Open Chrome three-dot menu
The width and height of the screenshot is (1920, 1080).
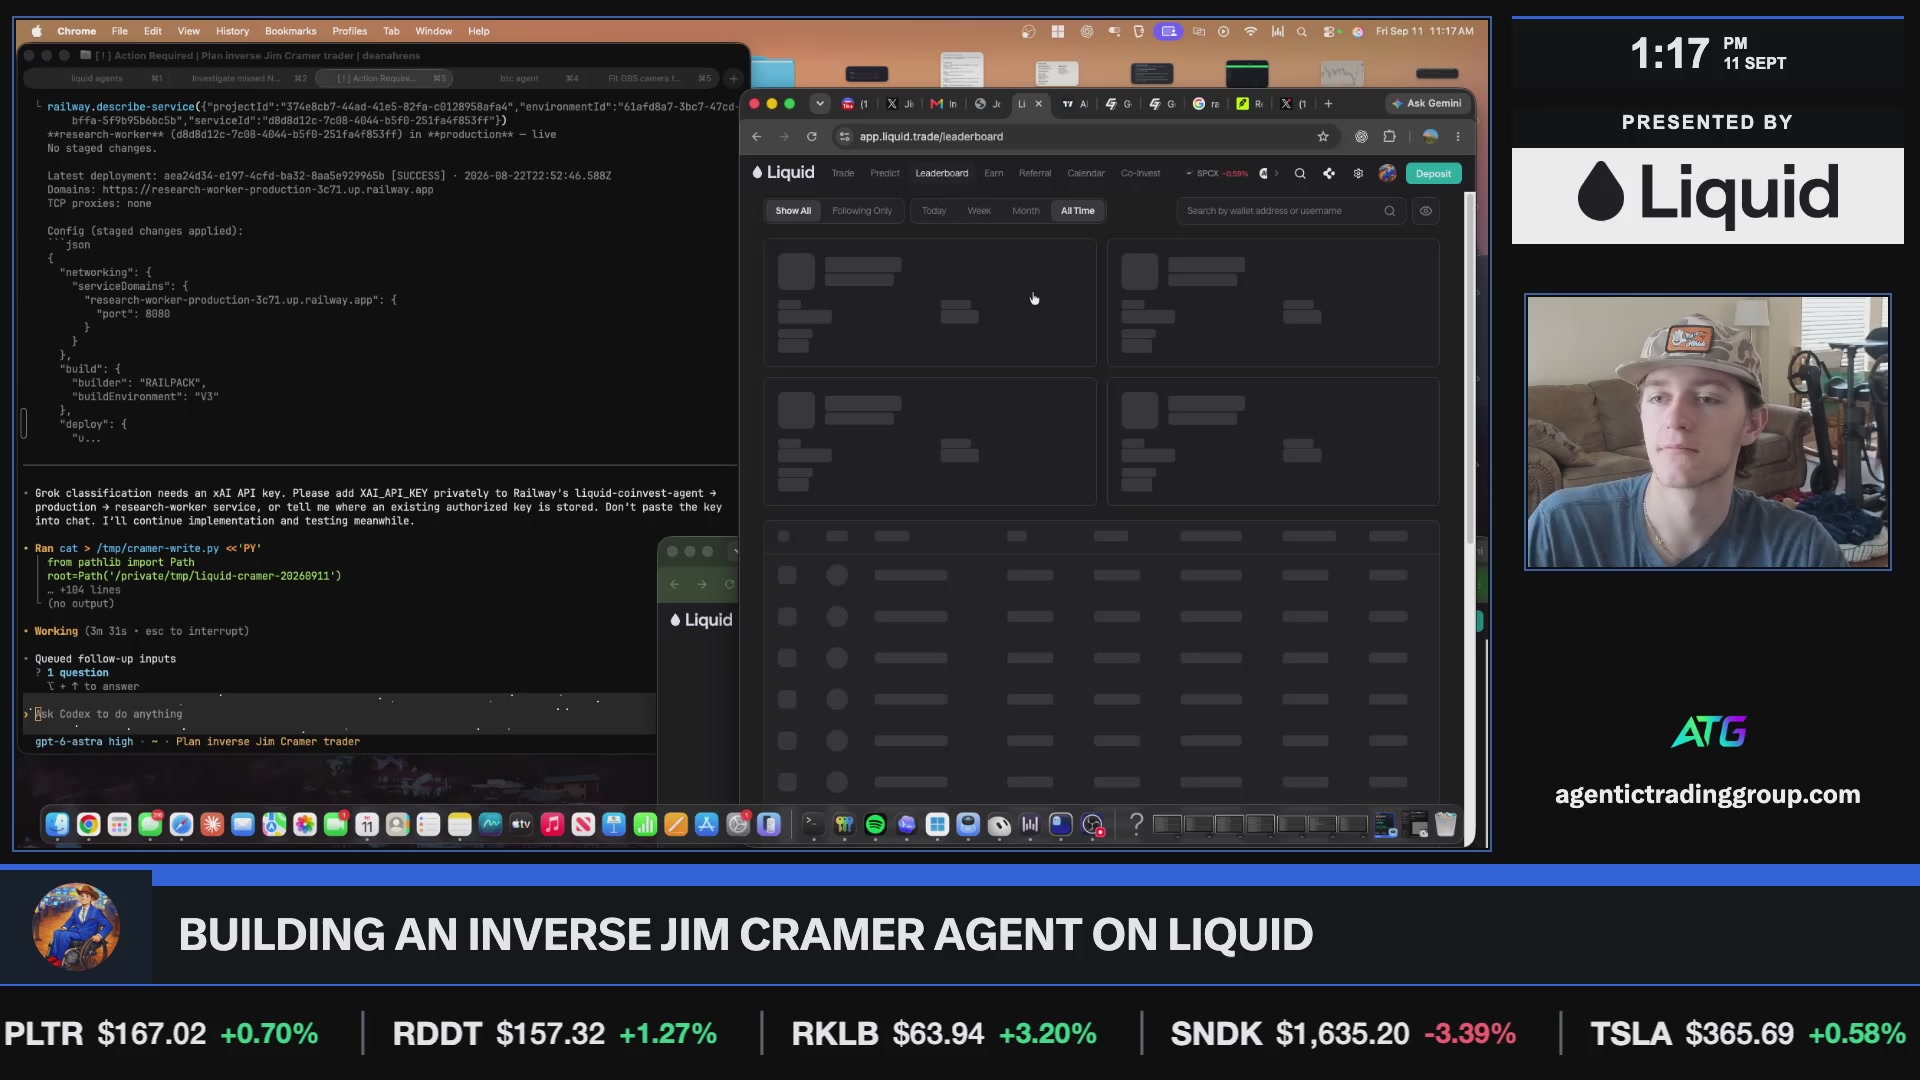[1458, 136]
